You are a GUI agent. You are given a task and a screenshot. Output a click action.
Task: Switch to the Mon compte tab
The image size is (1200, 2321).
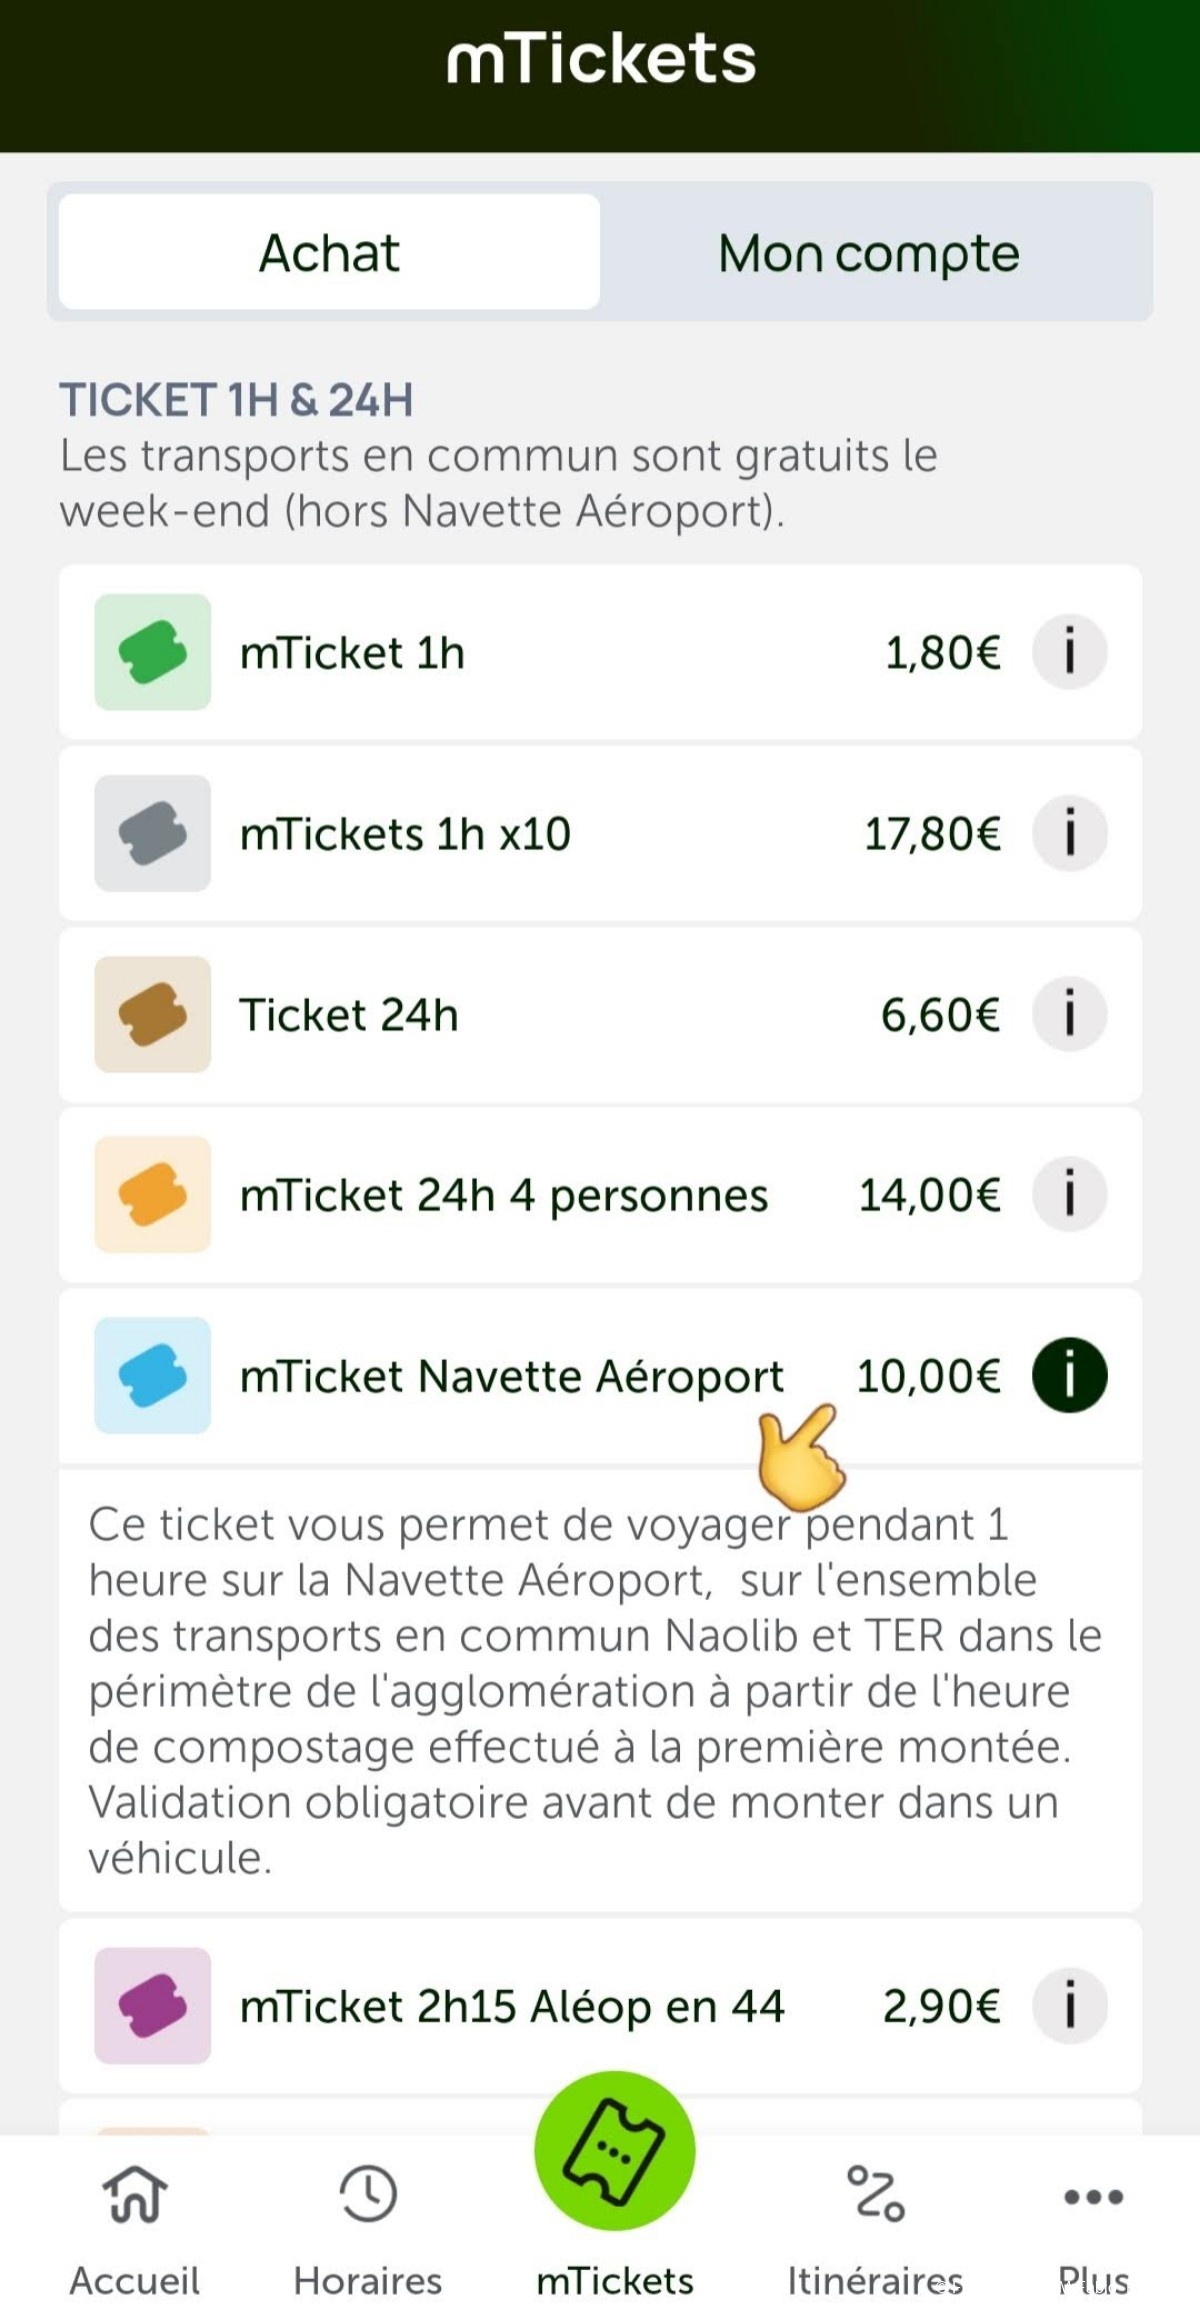point(868,252)
